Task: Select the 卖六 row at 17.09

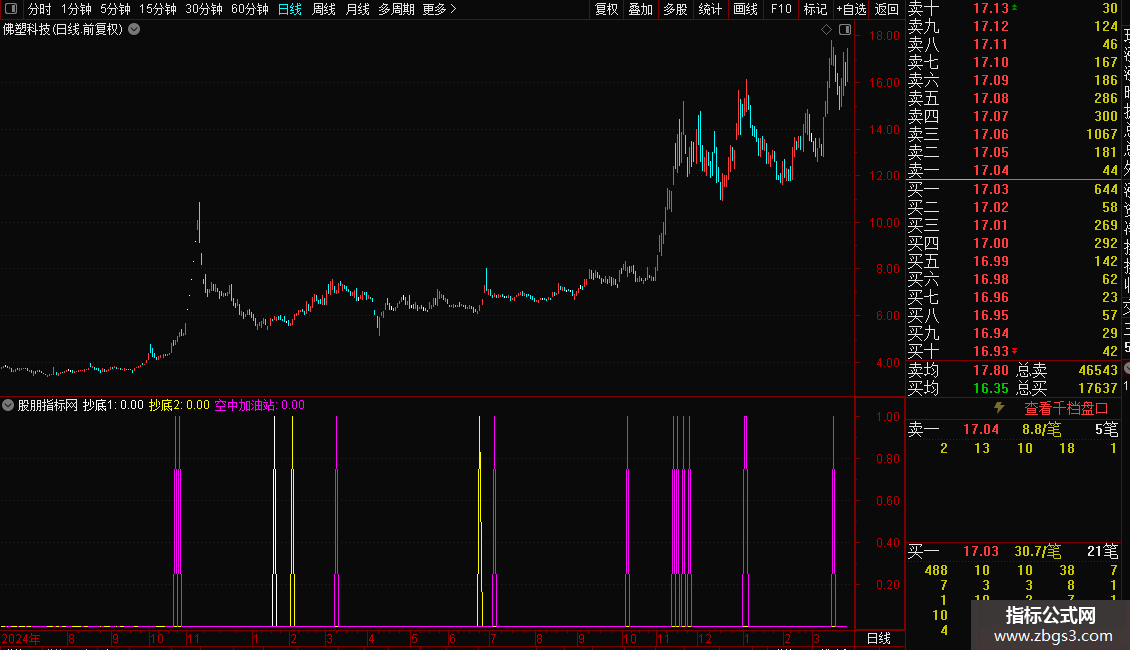Action: (1013, 80)
